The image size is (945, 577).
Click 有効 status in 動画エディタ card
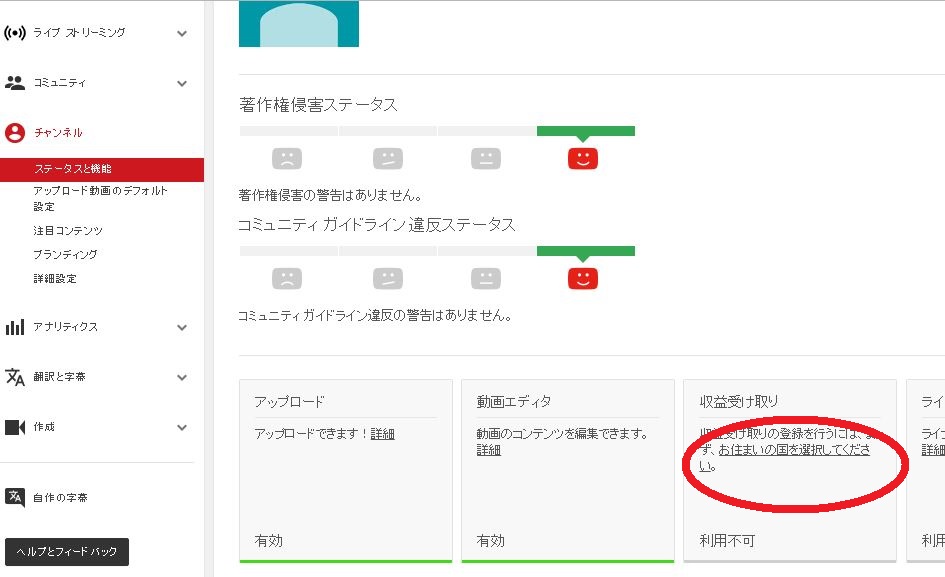point(491,541)
